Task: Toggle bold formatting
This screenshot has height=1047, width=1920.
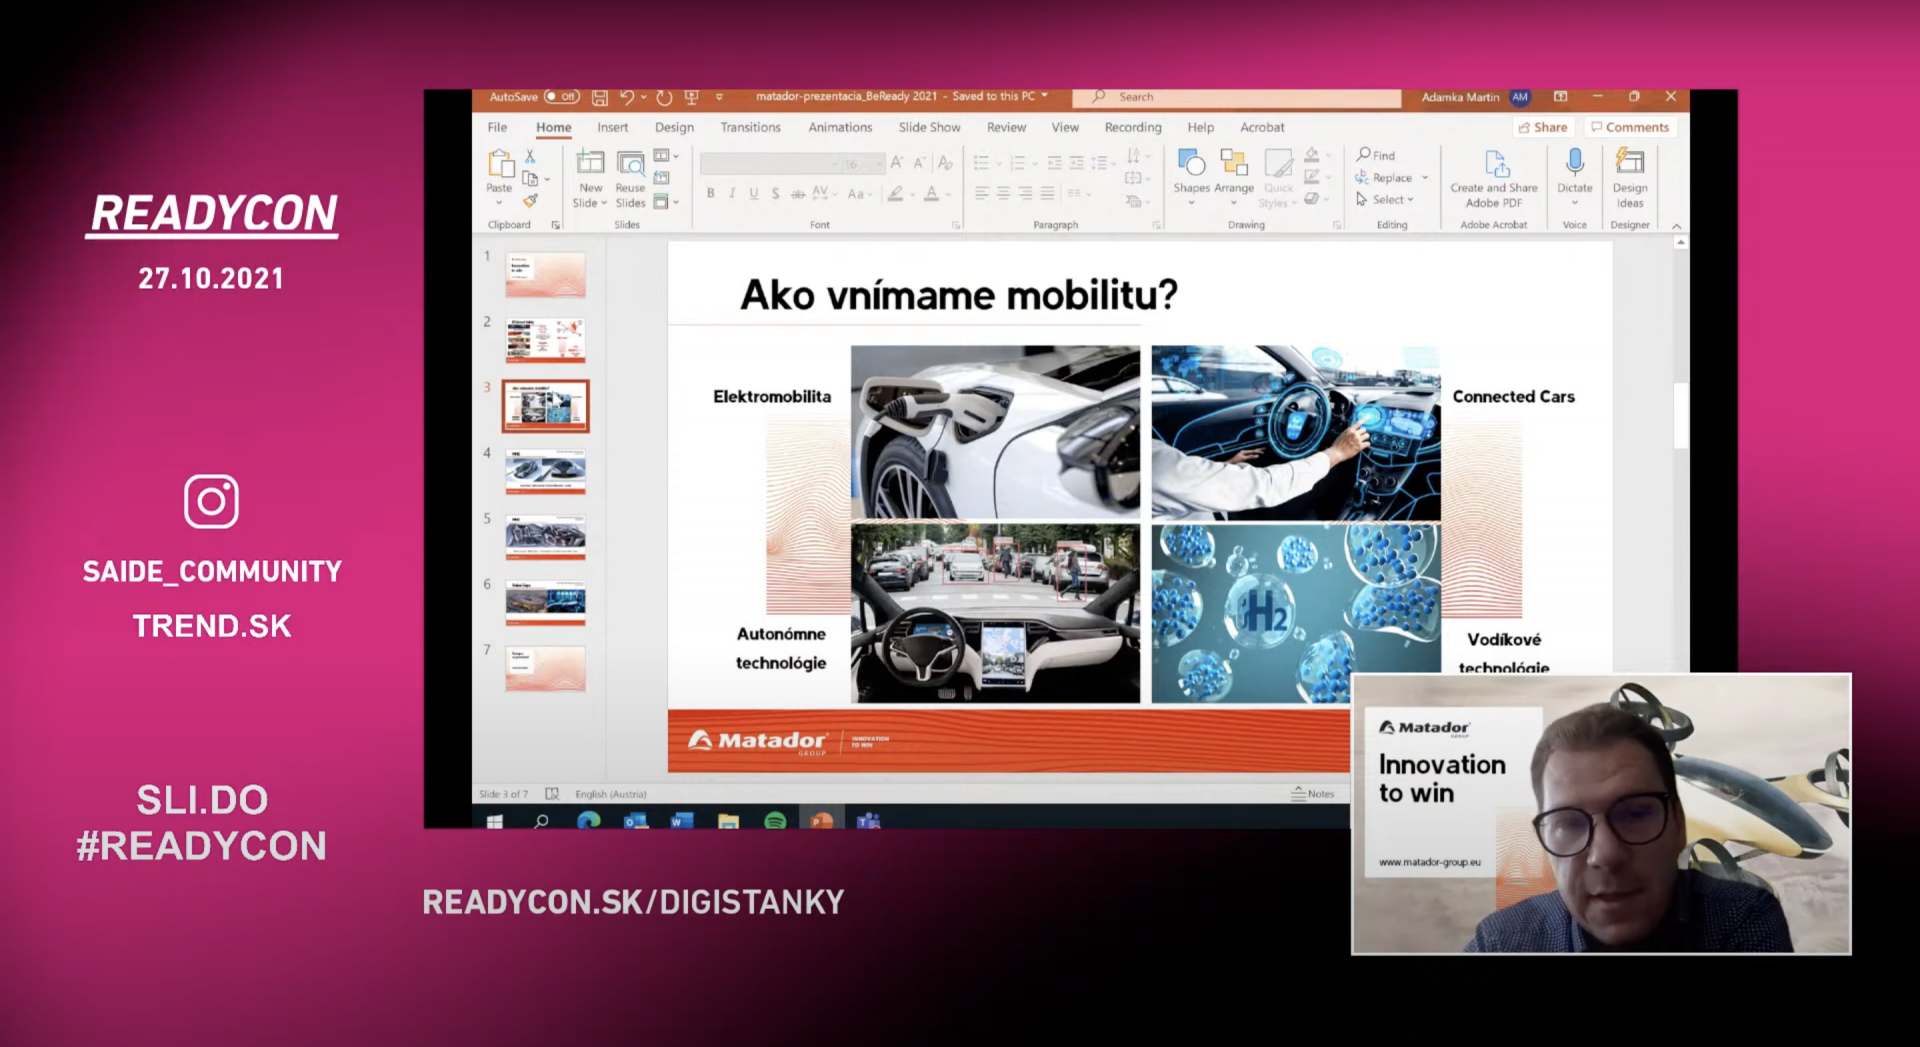Action: click(x=710, y=193)
